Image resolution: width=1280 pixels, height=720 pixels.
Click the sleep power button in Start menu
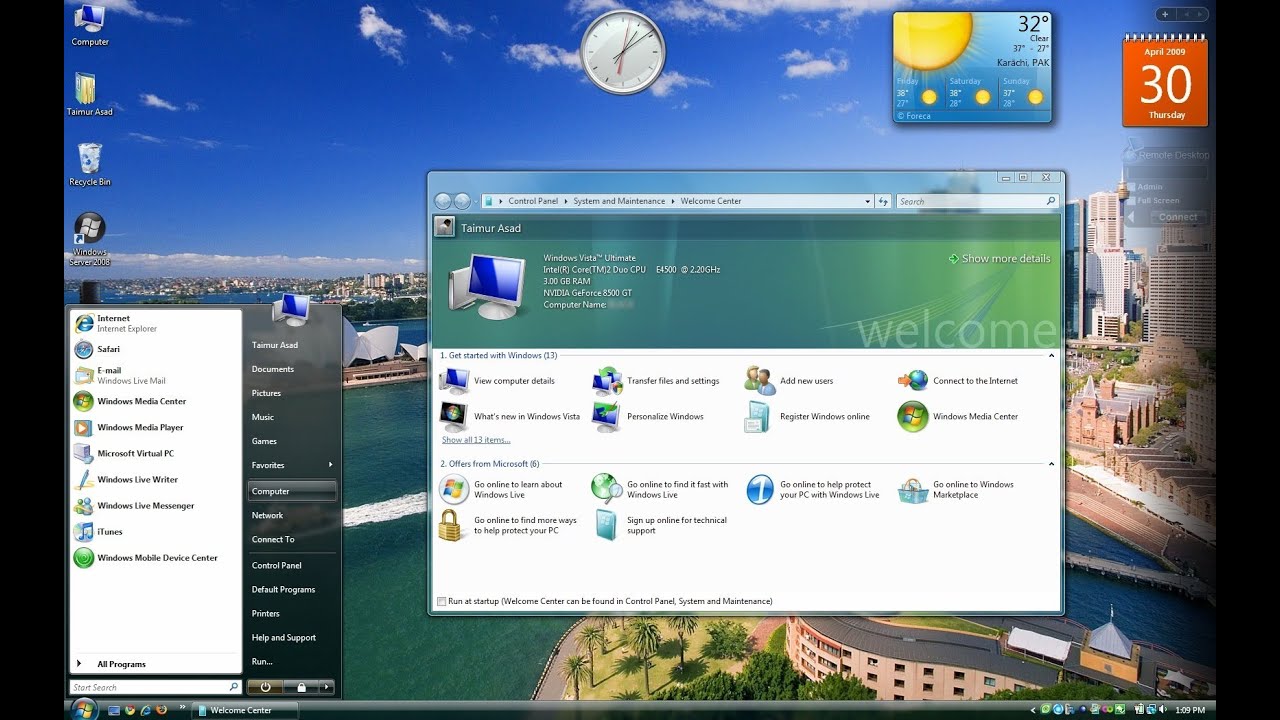265,687
